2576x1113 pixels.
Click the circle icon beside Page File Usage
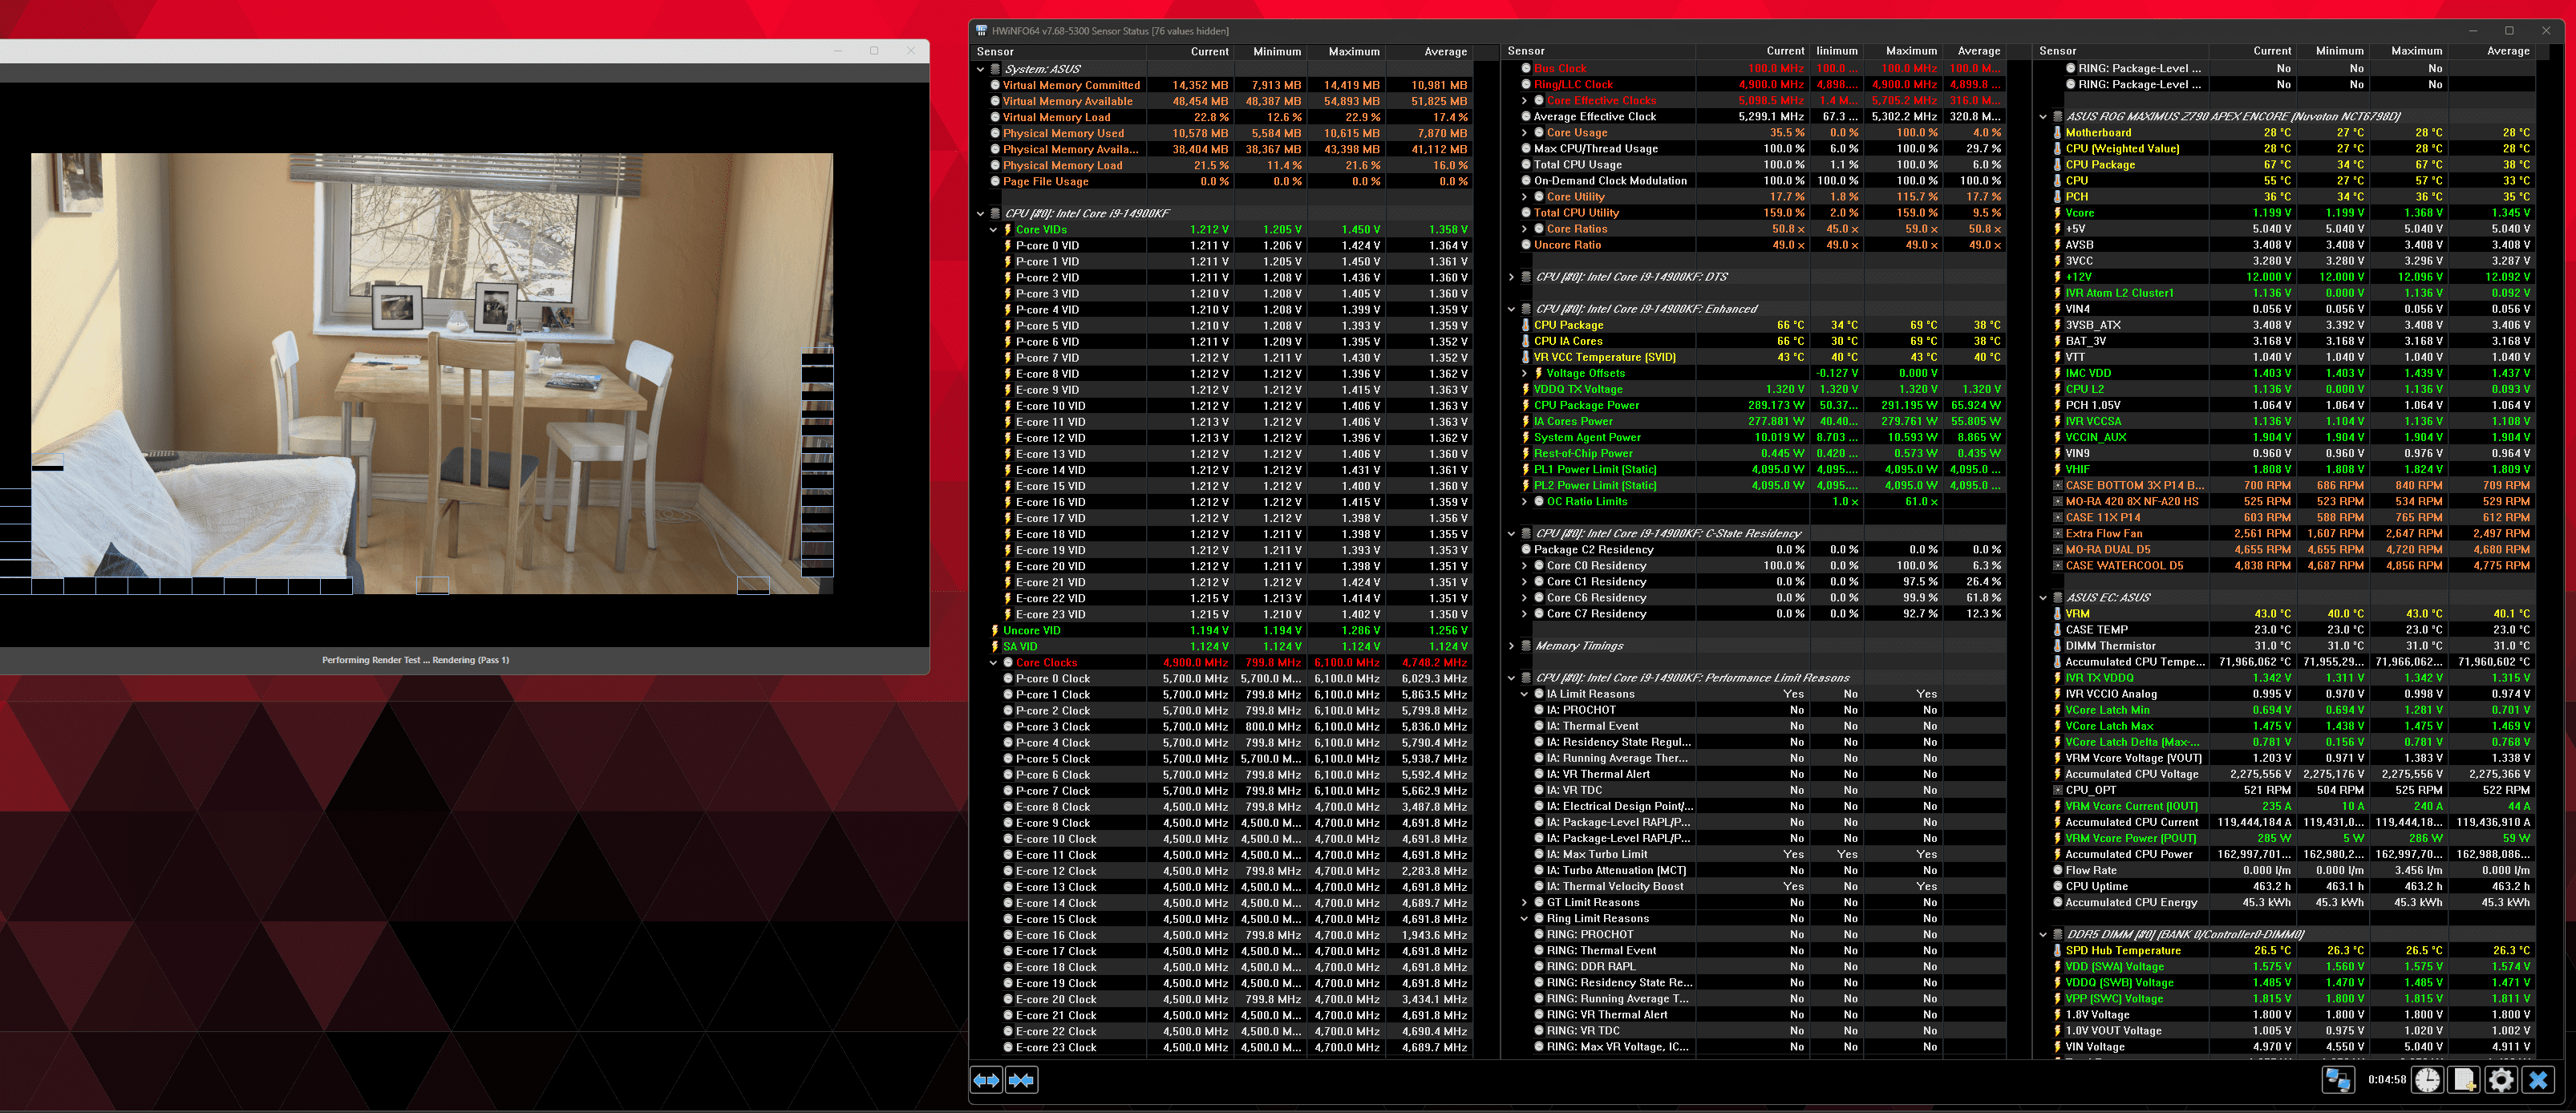point(995,182)
